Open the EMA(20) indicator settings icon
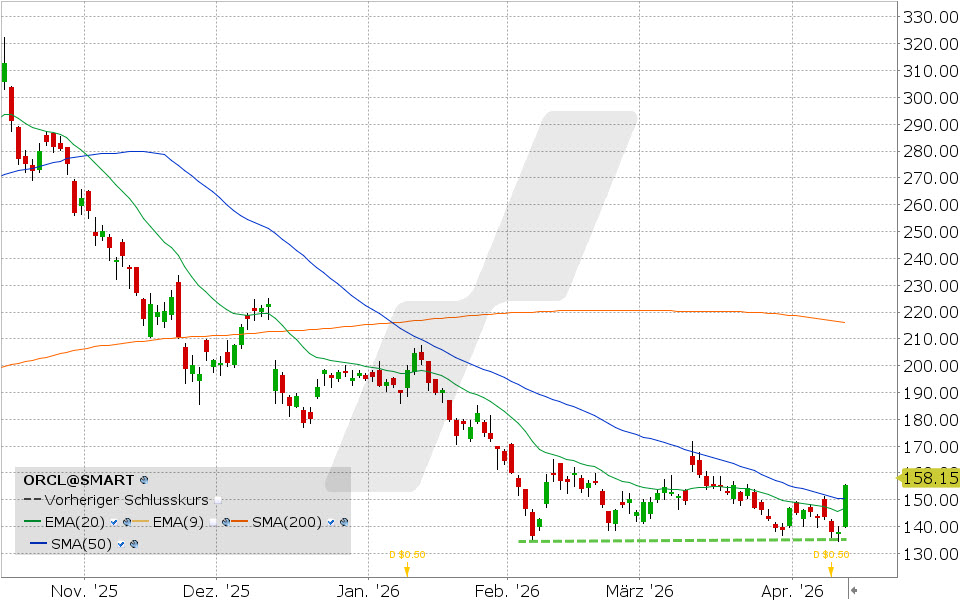 click(127, 522)
